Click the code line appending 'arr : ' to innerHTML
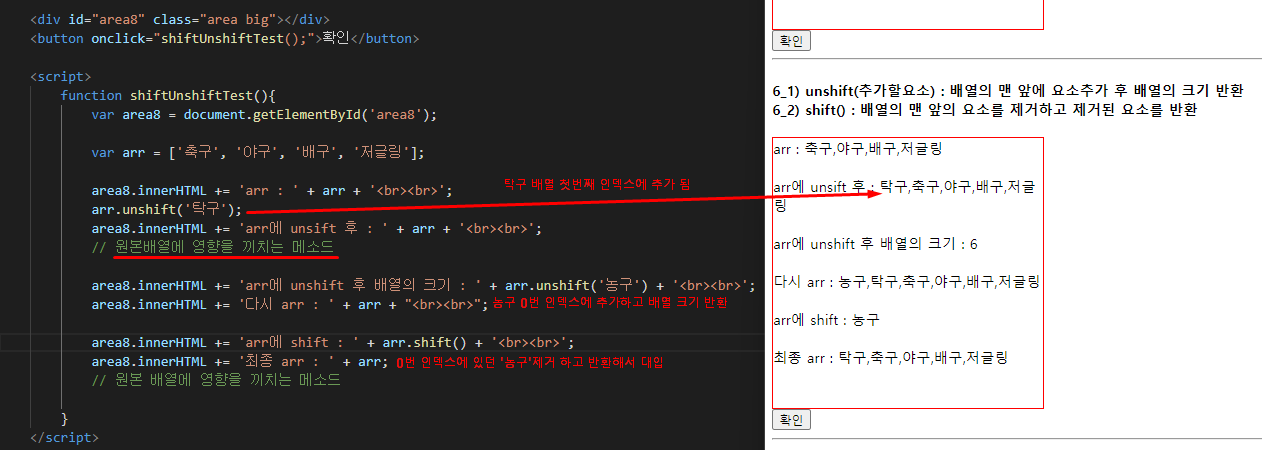The width and height of the screenshot is (1262, 450). (x=272, y=190)
